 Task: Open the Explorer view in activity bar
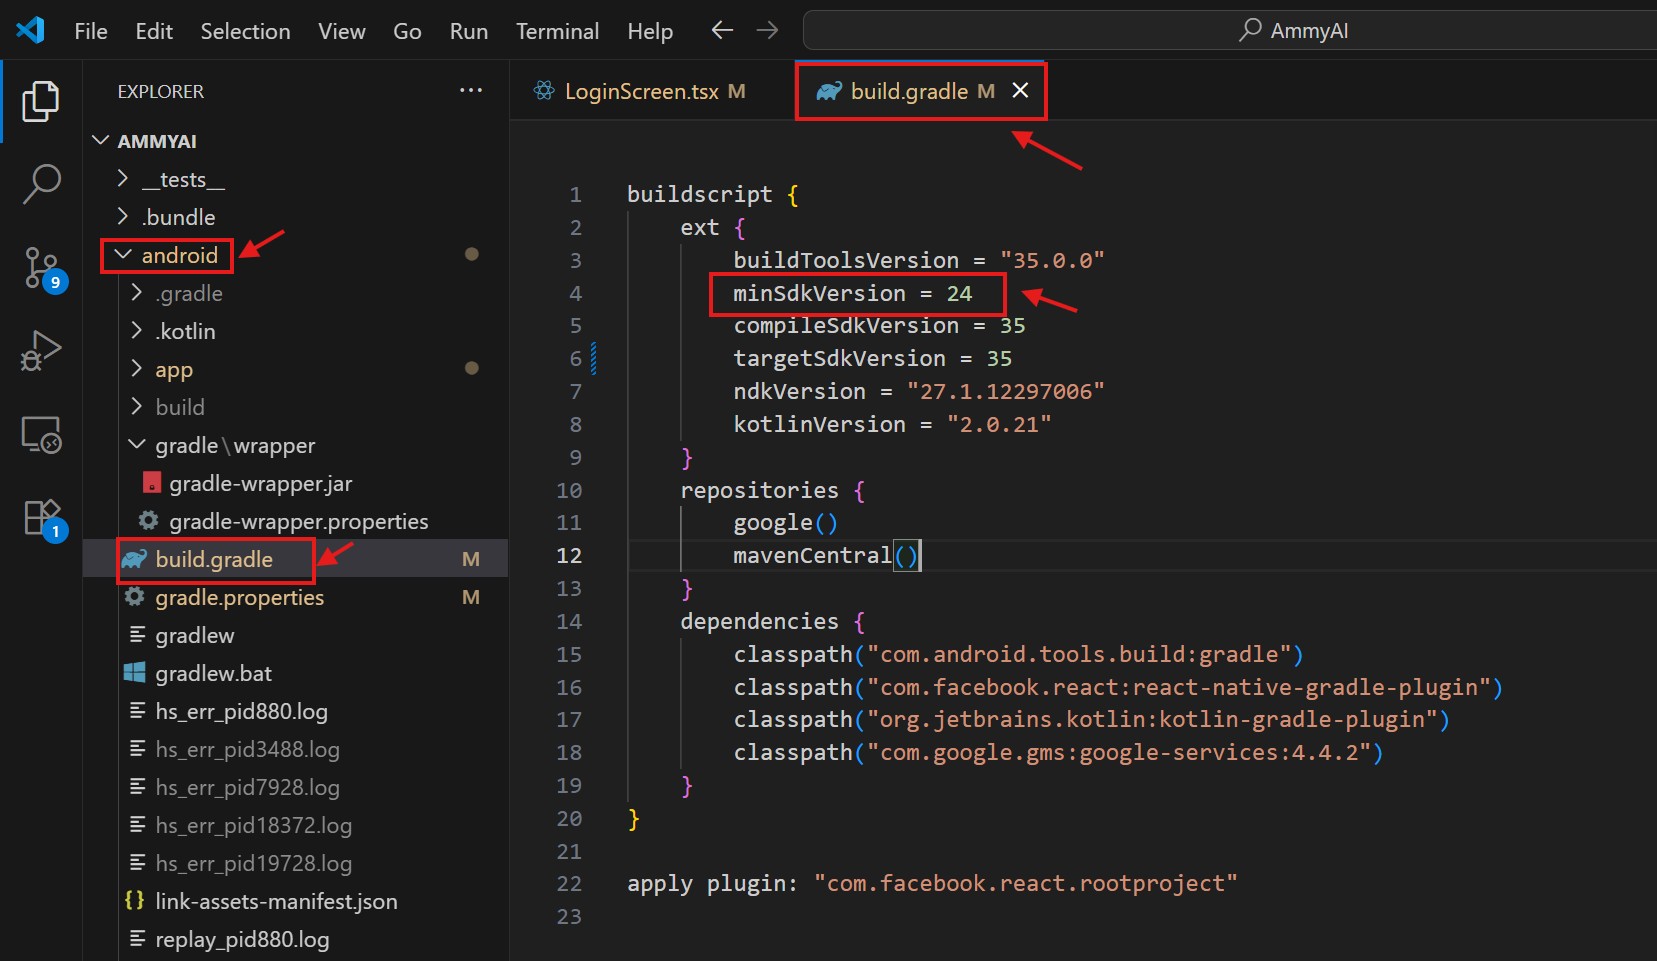40,102
